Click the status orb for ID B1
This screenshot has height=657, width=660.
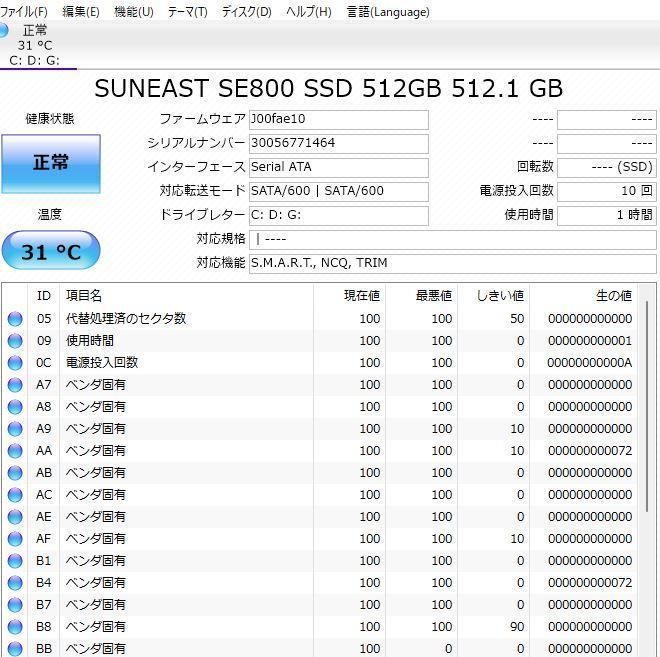tap(15, 561)
